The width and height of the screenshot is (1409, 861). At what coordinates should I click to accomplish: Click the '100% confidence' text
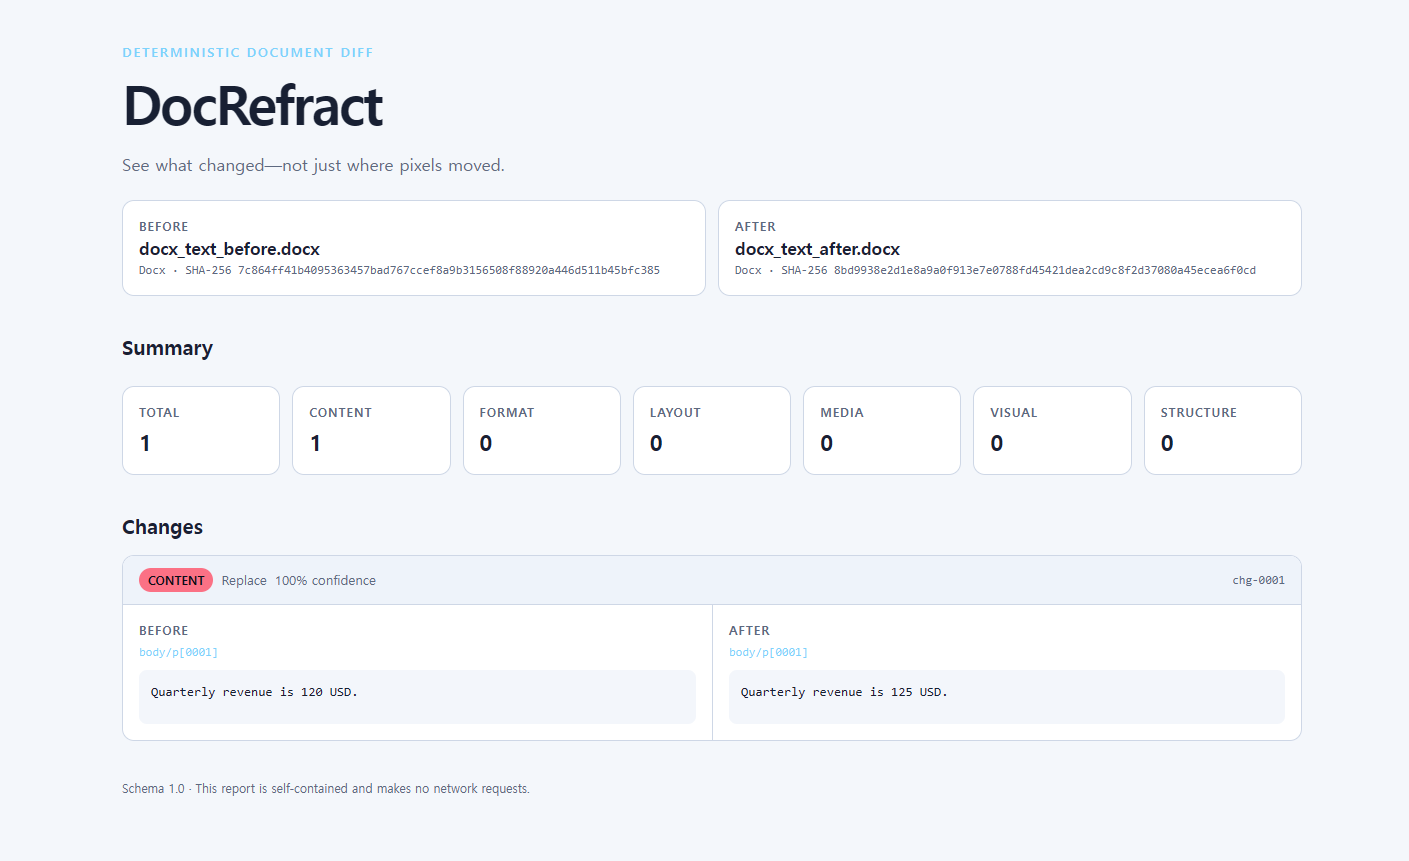(x=326, y=580)
